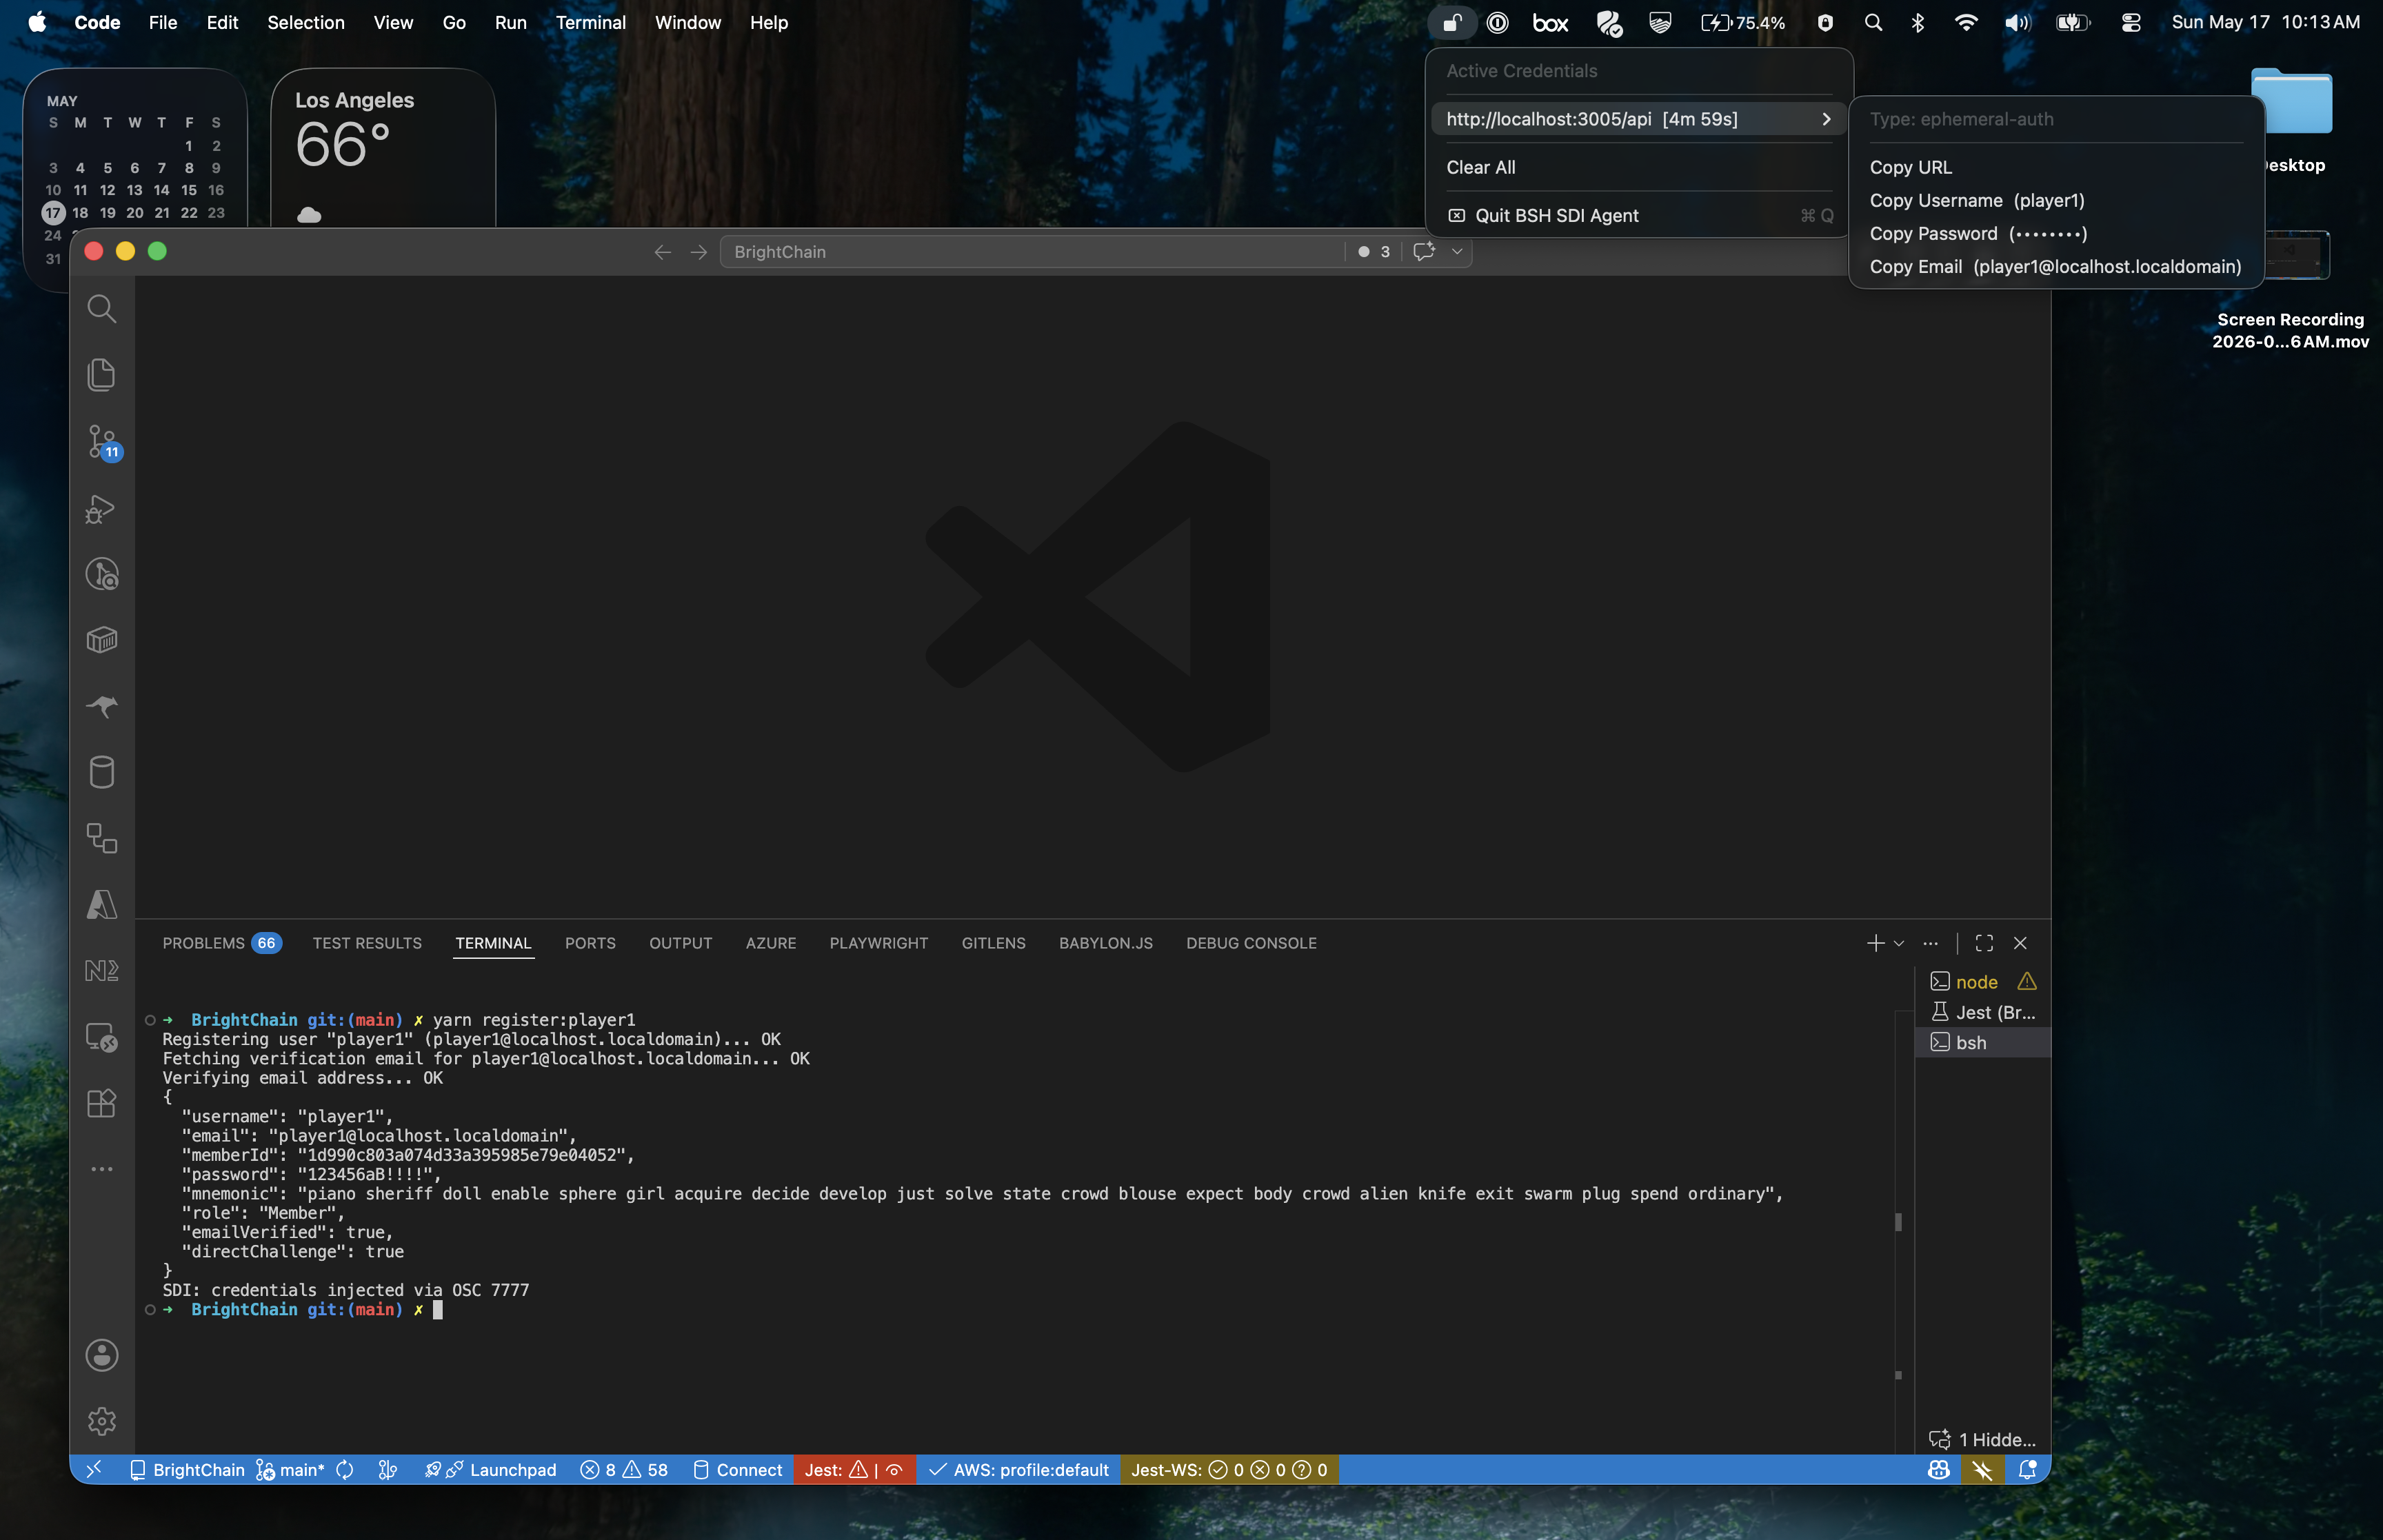This screenshot has width=2383, height=1540.
Task: Open the package cube activity bar icon
Action: click(x=101, y=640)
